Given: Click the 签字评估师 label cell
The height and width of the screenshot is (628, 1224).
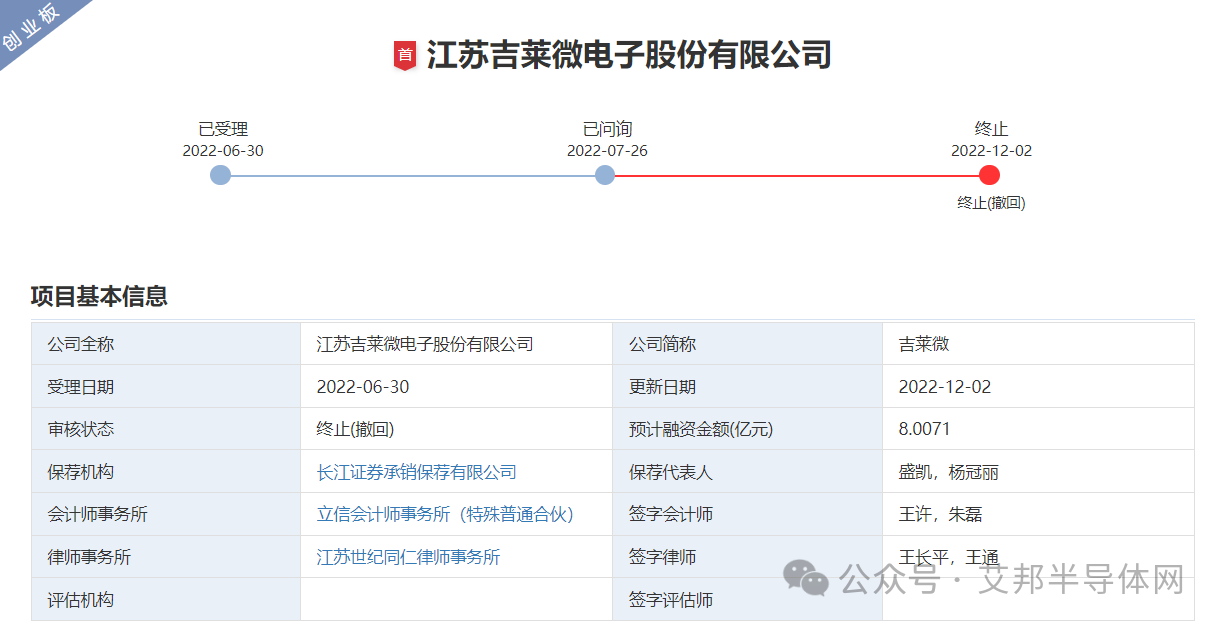Looking at the screenshot, I should tap(747, 599).
